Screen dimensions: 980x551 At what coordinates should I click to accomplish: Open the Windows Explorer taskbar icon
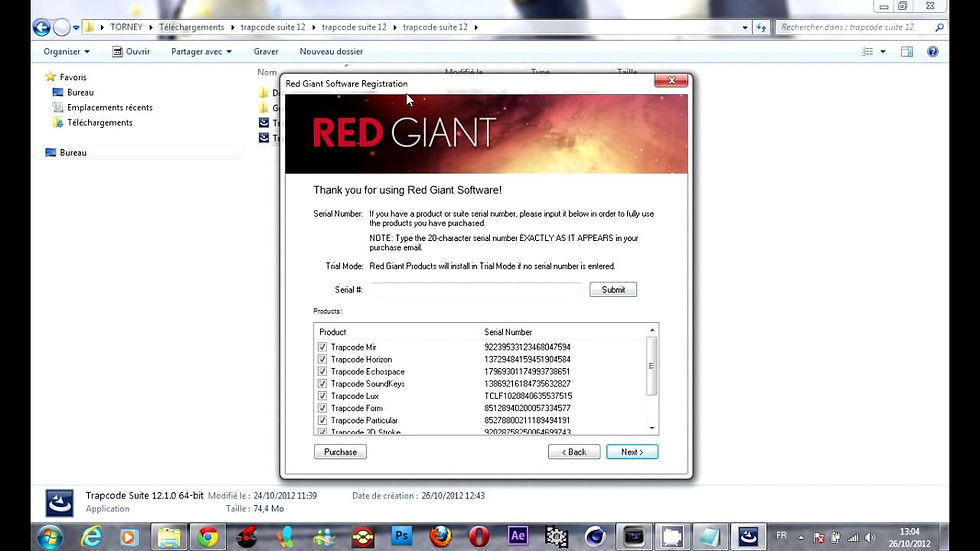coord(169,537)
